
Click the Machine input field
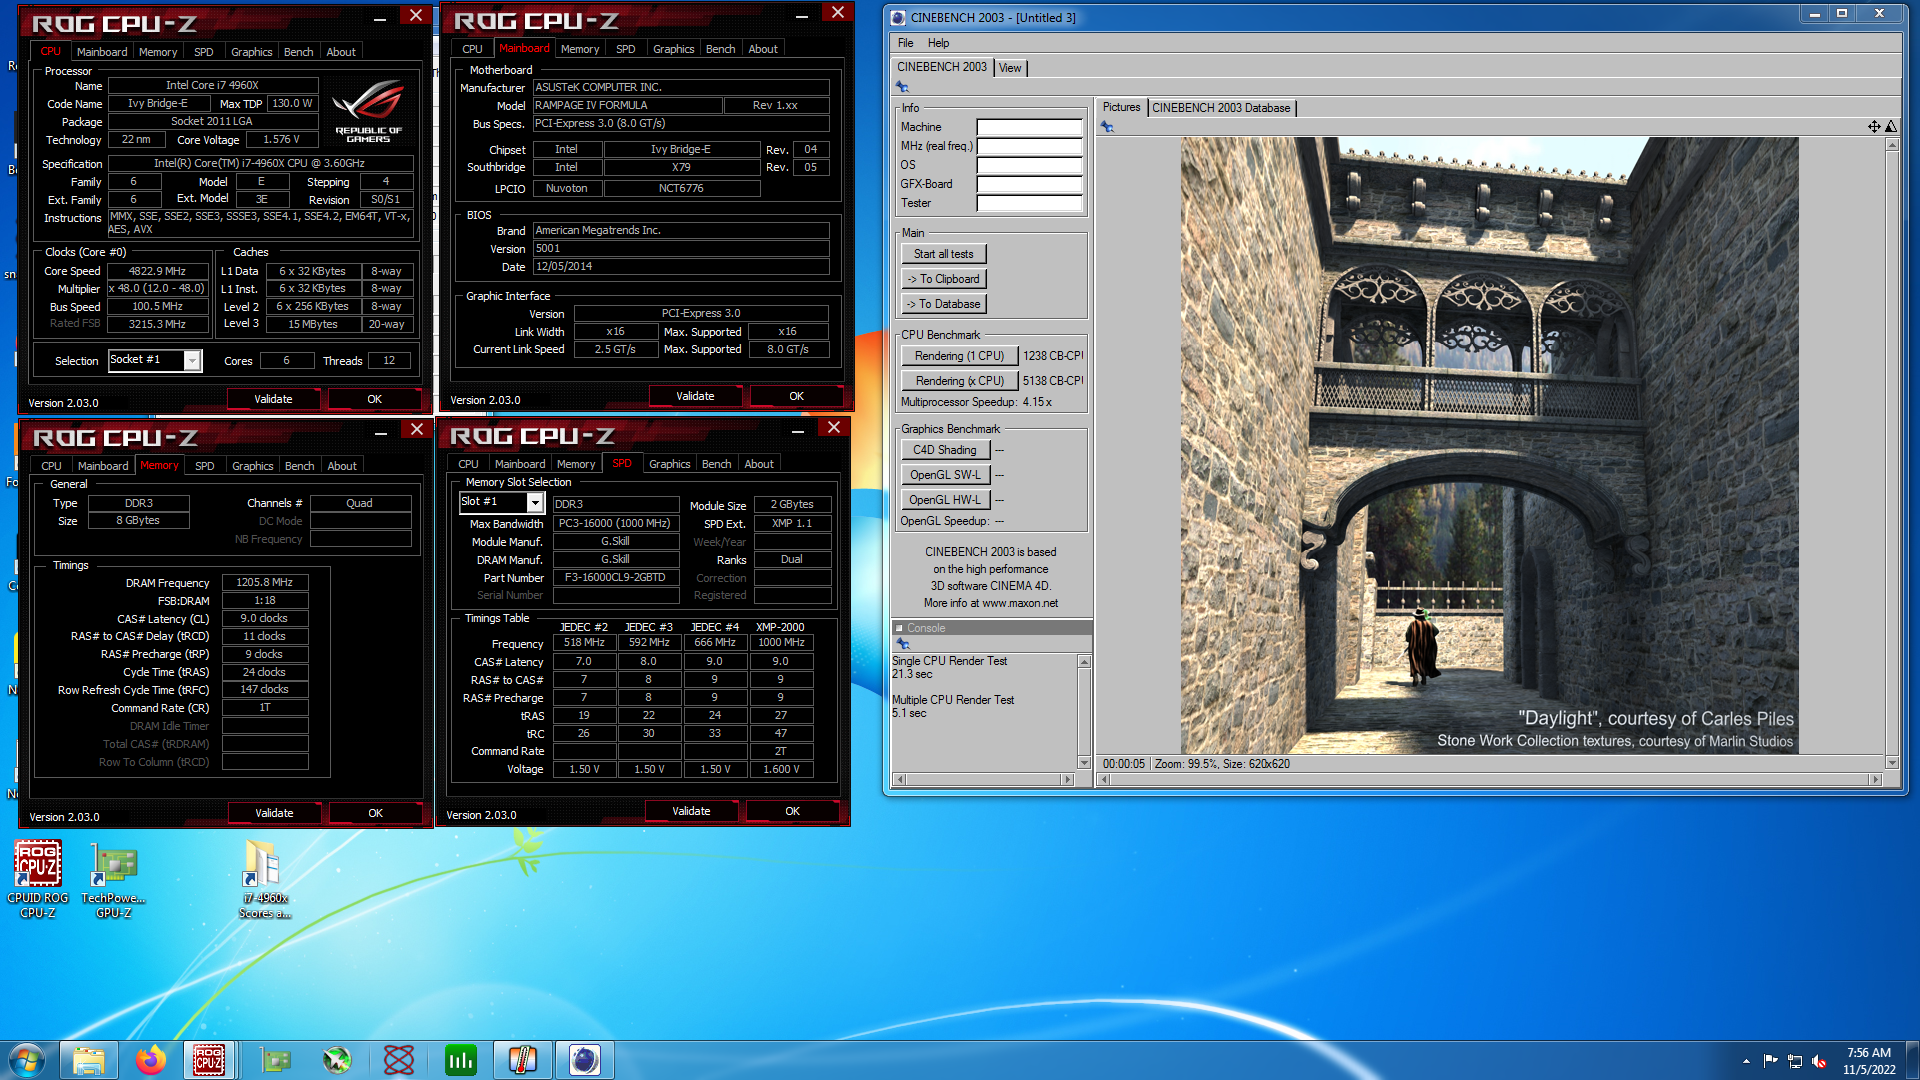pos(1029,127)
